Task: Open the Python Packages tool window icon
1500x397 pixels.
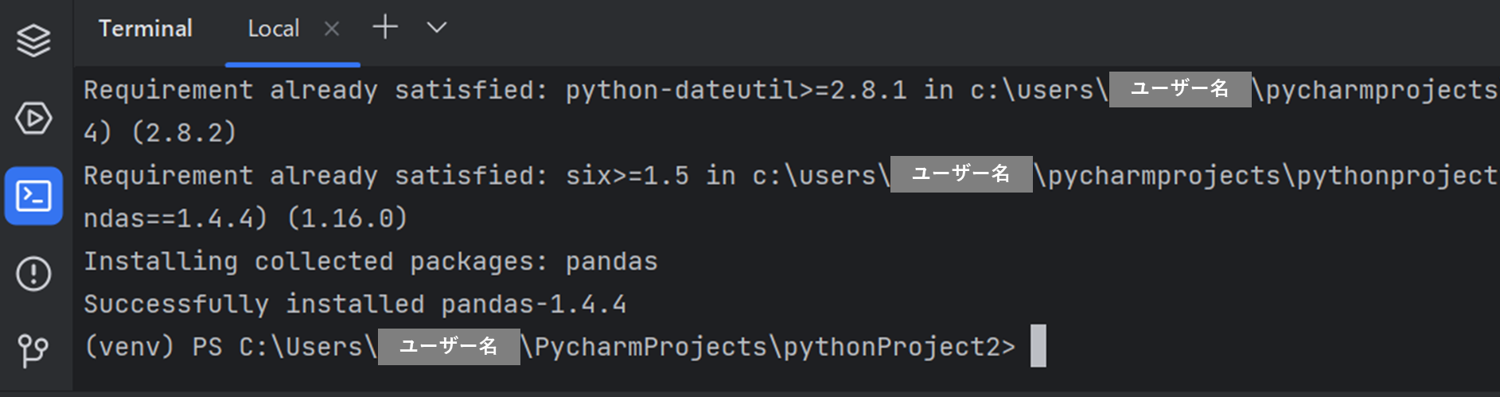Action: pos(34,41)
